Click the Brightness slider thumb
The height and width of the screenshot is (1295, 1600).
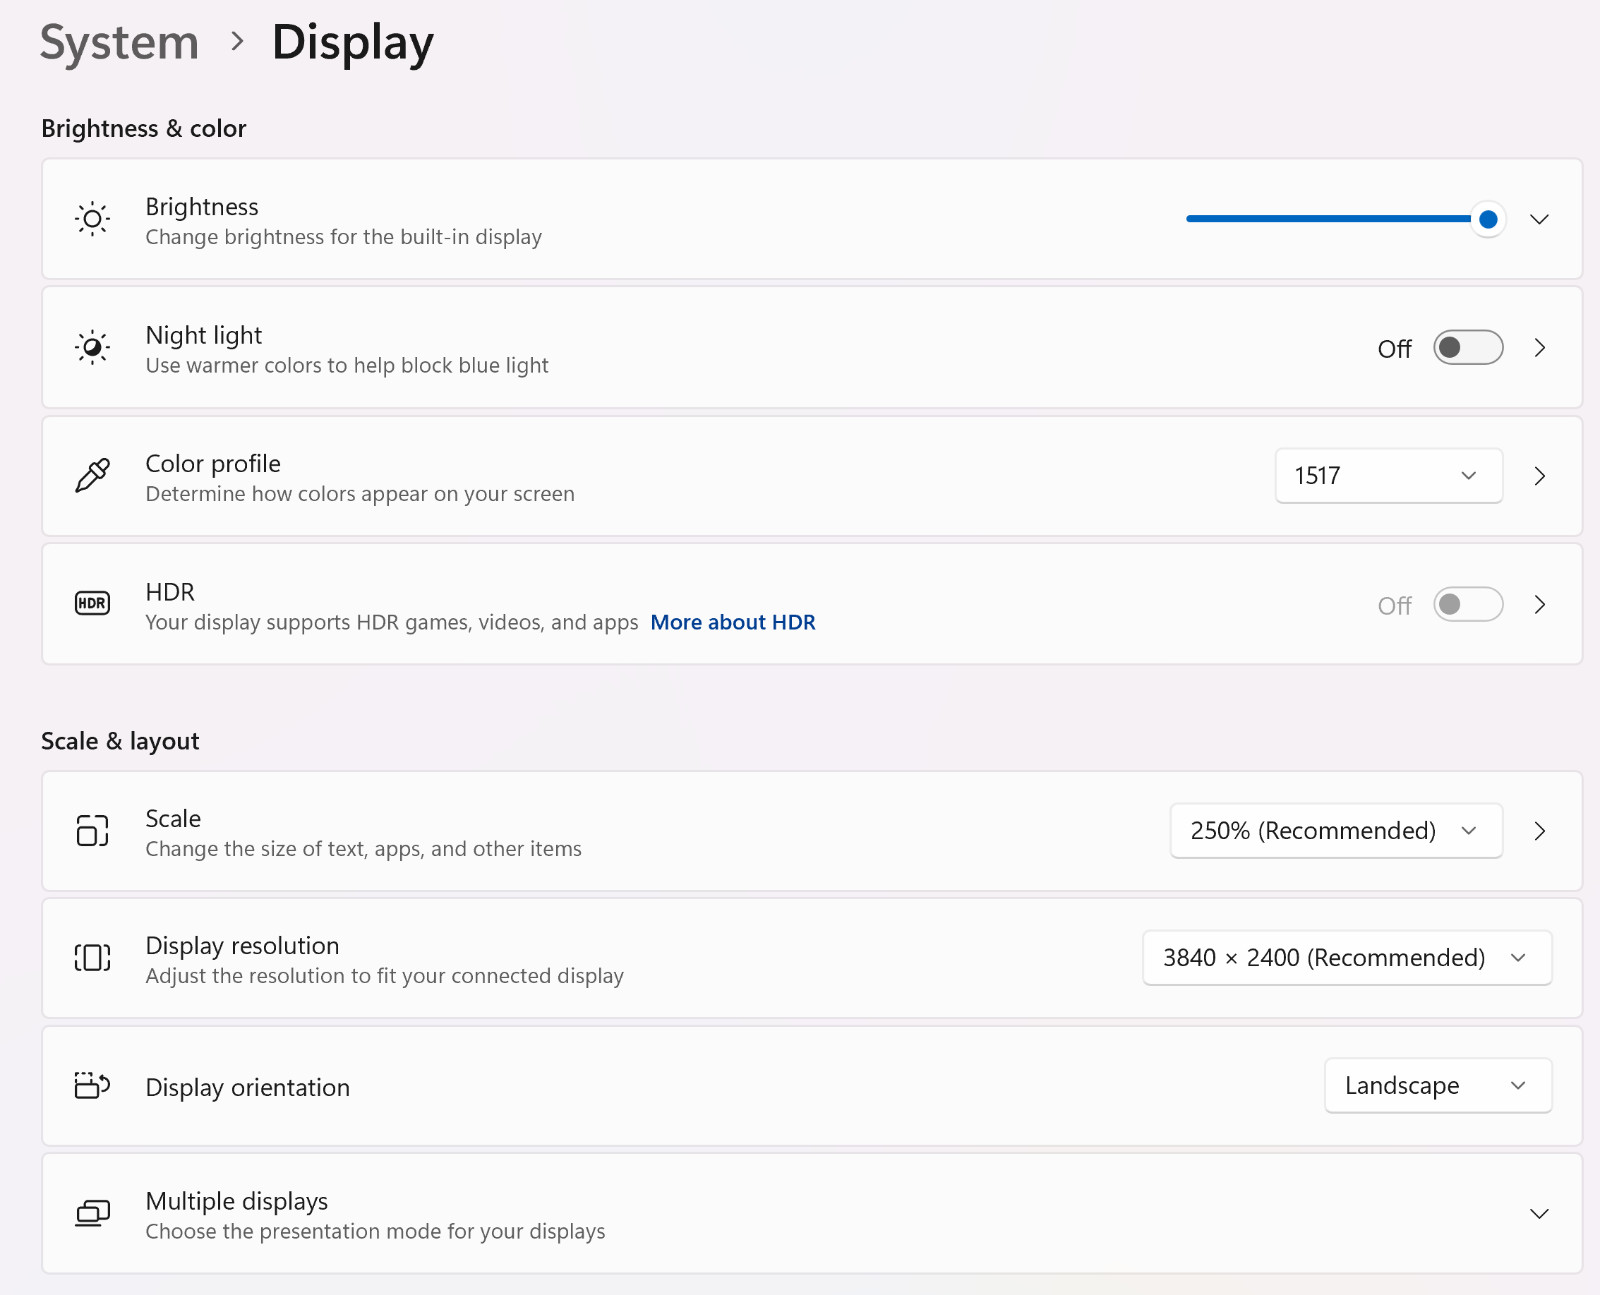coord(1488,219)
